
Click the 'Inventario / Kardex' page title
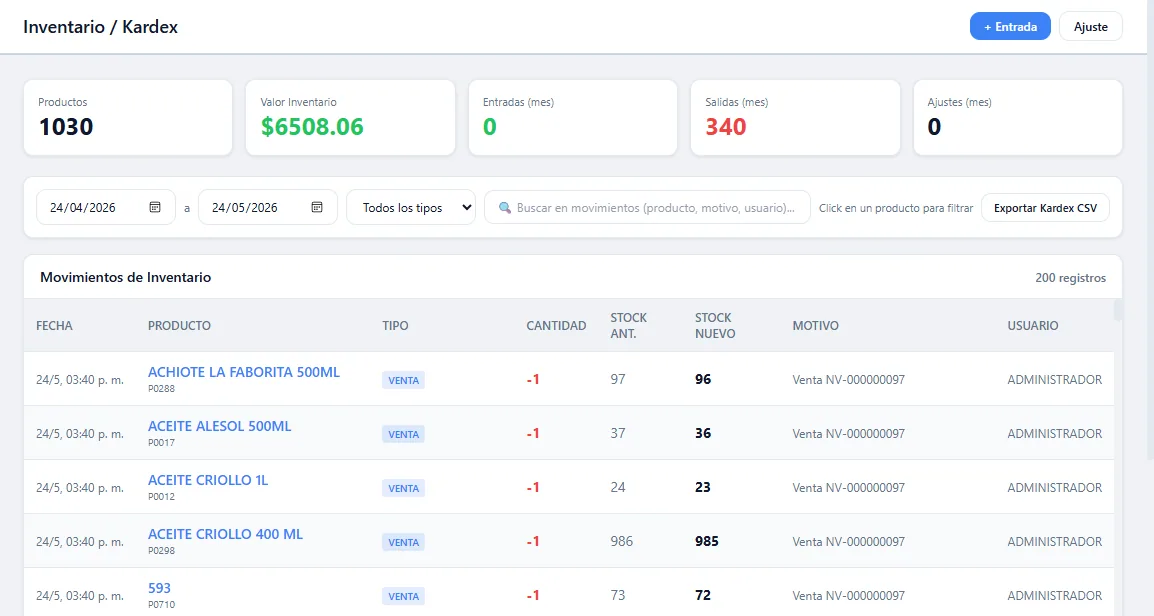[x=100, y=26]
